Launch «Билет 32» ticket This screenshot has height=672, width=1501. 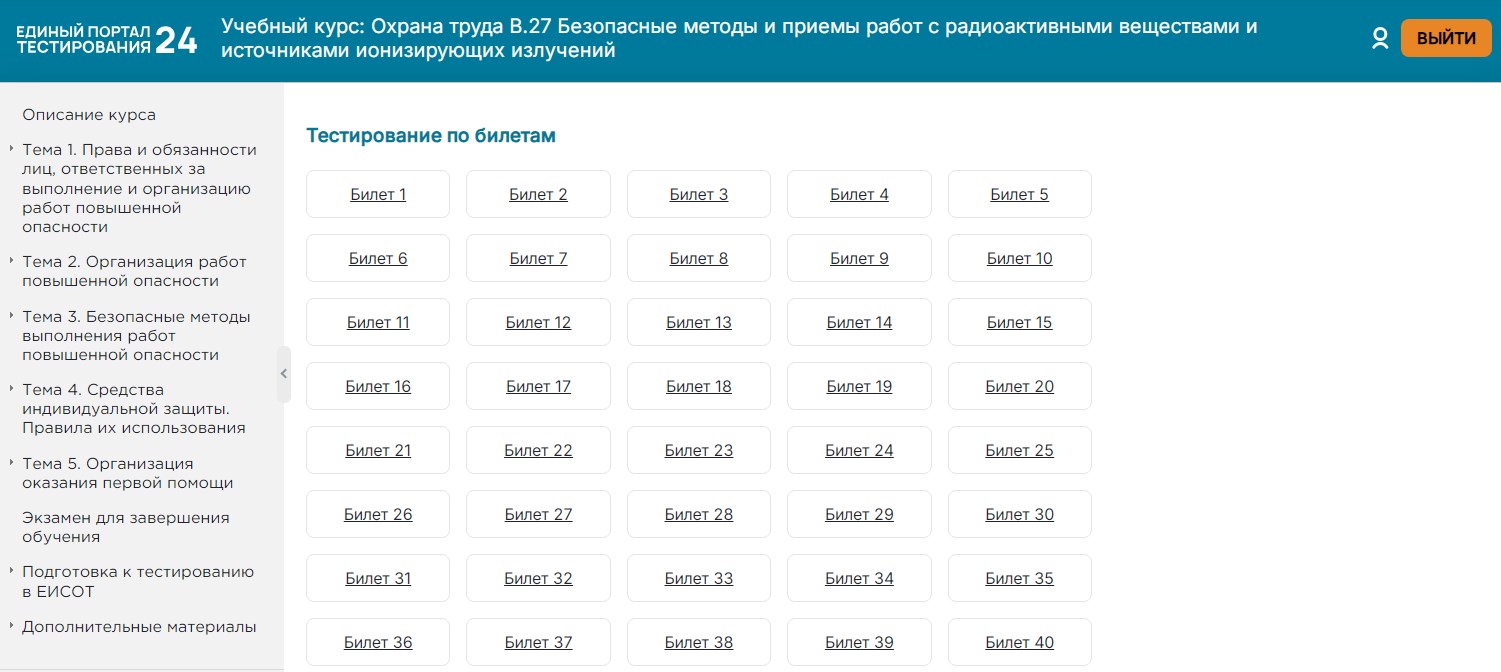pyautogui.click(x=538, y=579)
